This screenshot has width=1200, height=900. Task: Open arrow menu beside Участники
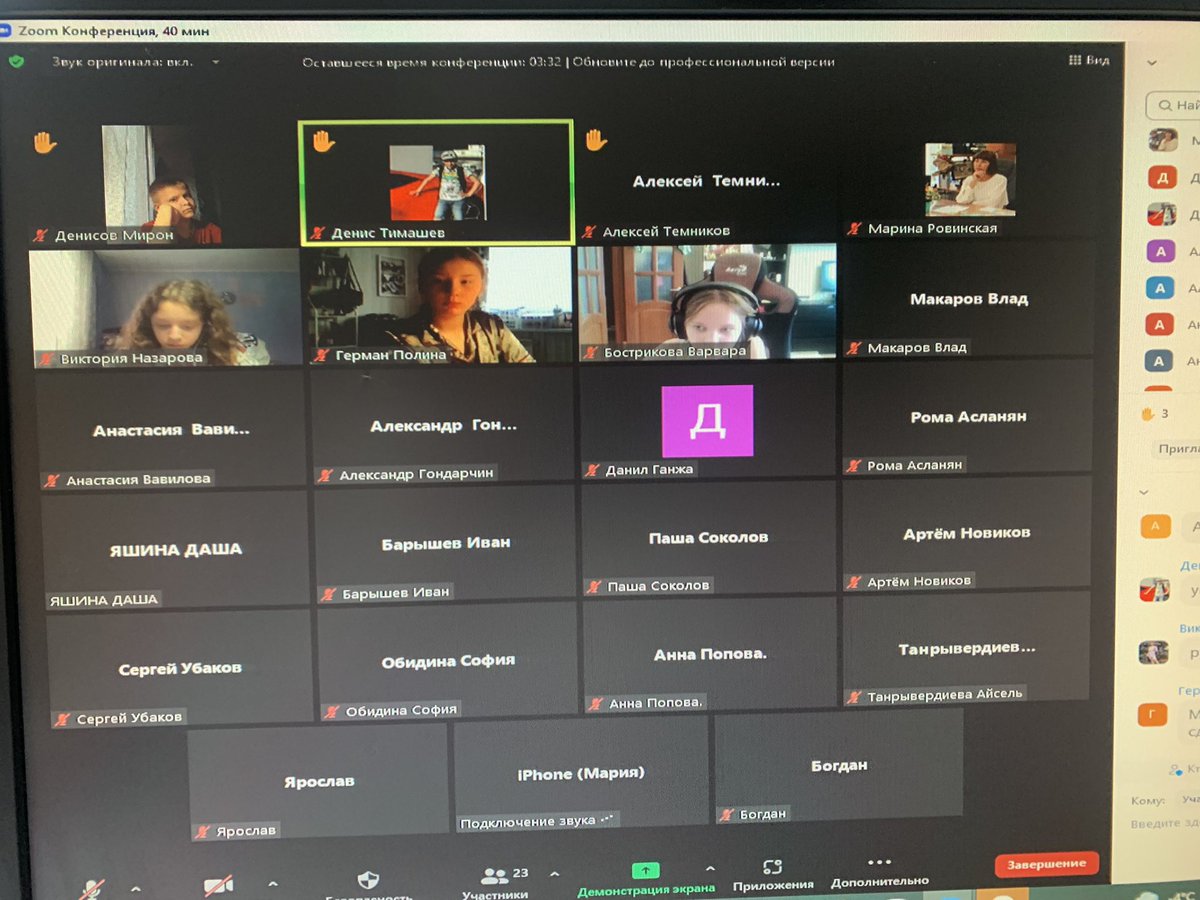pyautogui.click(x=555, y=873)
